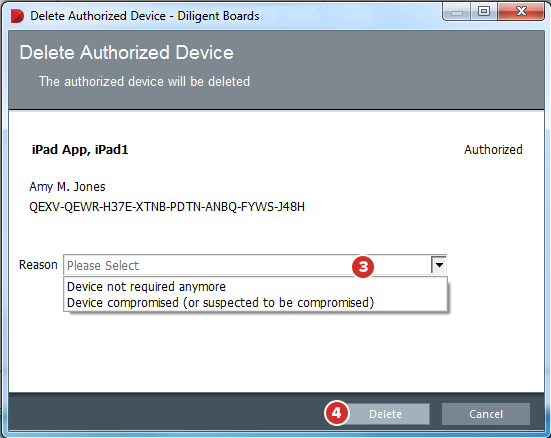Choose Device not required anymore

tap(146, 286)
